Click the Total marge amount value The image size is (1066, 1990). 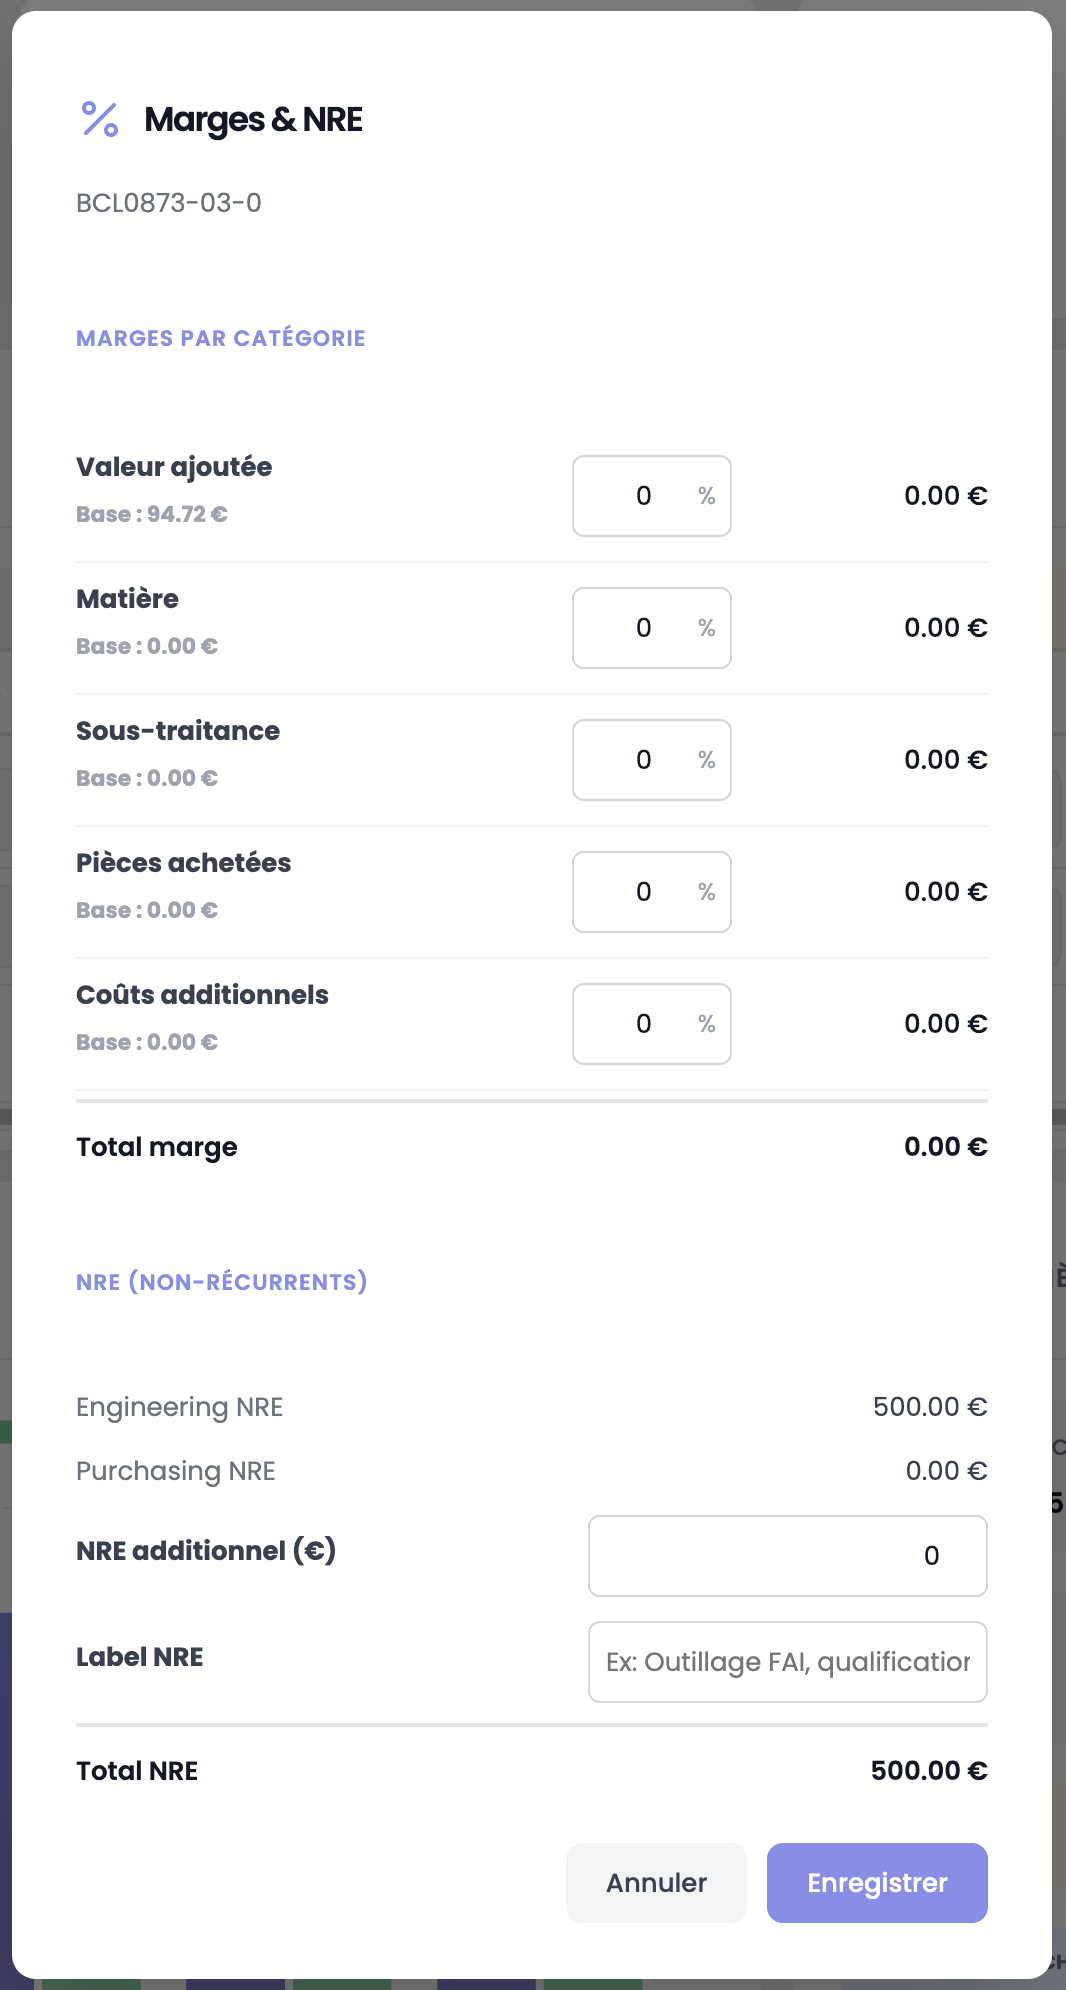945,1147
